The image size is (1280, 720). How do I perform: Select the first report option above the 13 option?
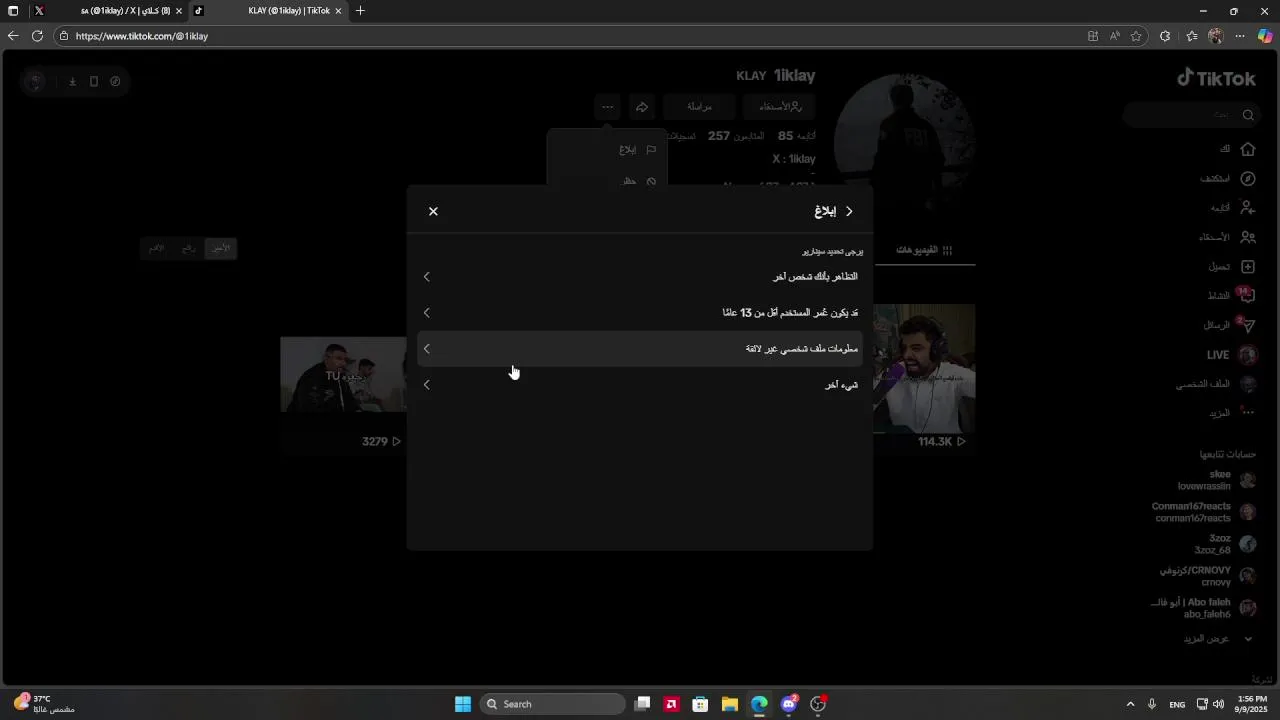click(640, 276)
